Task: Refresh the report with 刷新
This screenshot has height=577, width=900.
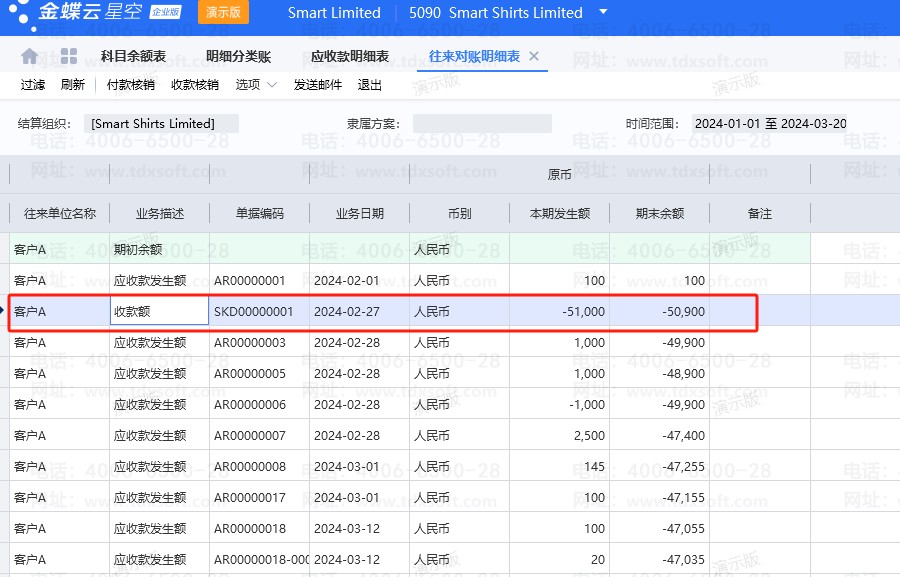Action: click(x=73, y=85)
